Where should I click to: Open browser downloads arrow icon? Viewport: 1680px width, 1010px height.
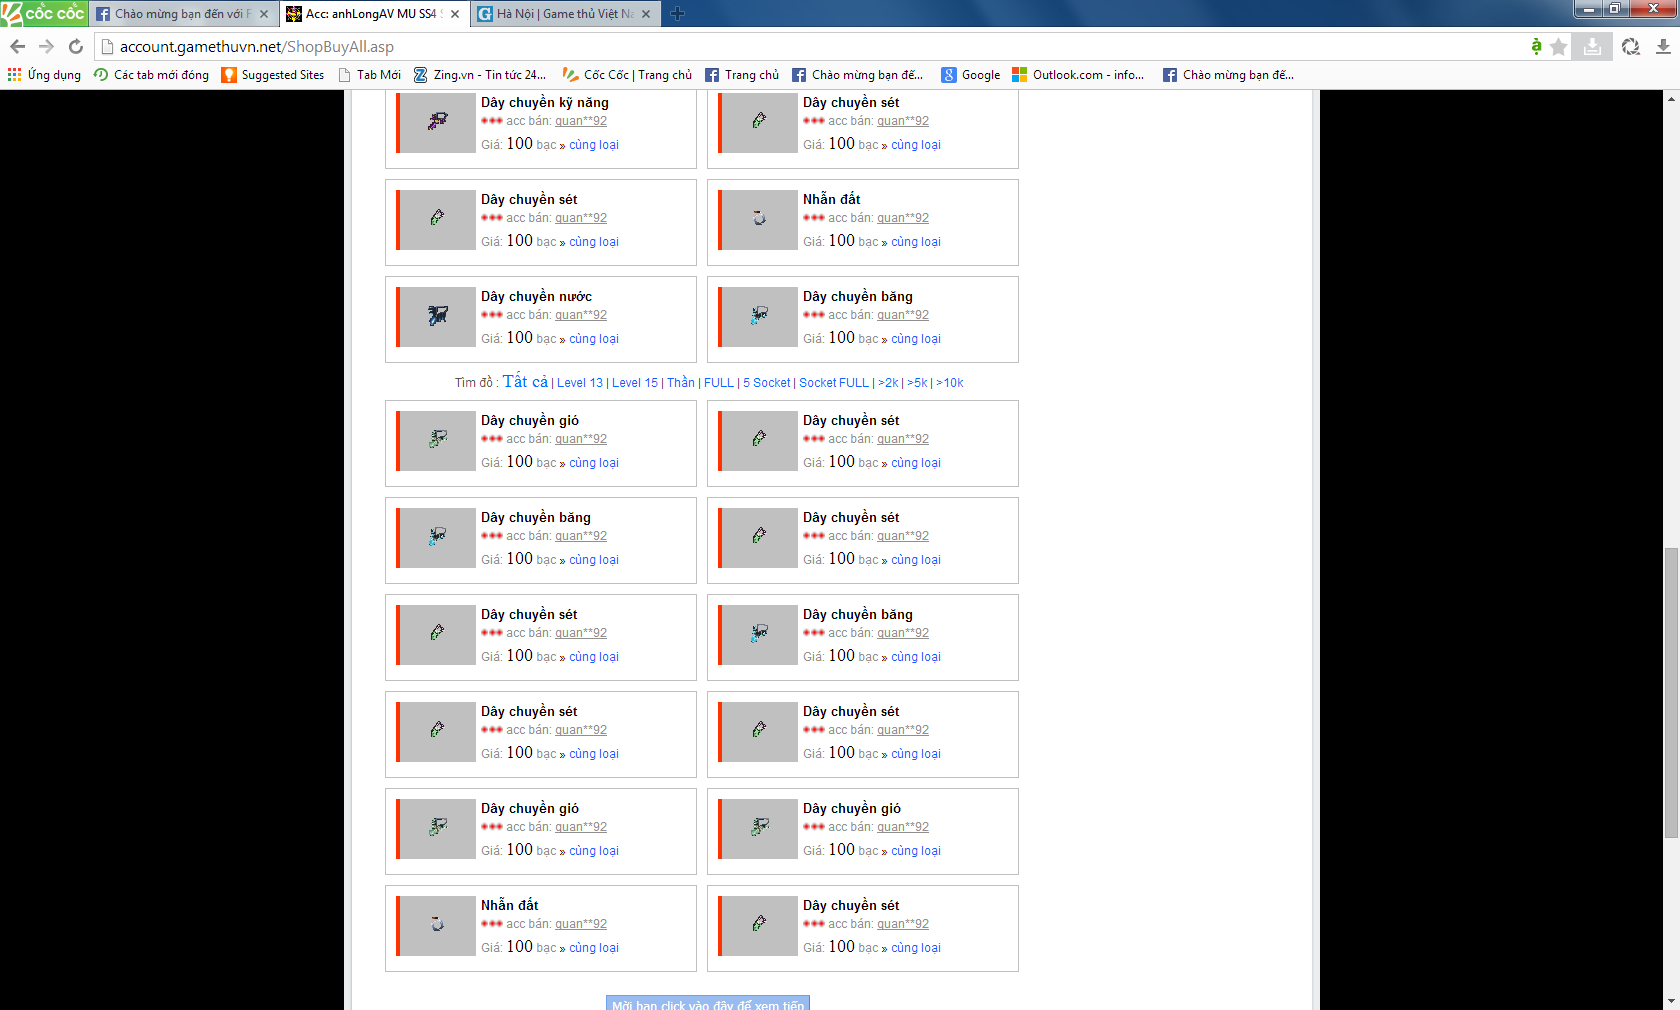[x=1663, y=46]
